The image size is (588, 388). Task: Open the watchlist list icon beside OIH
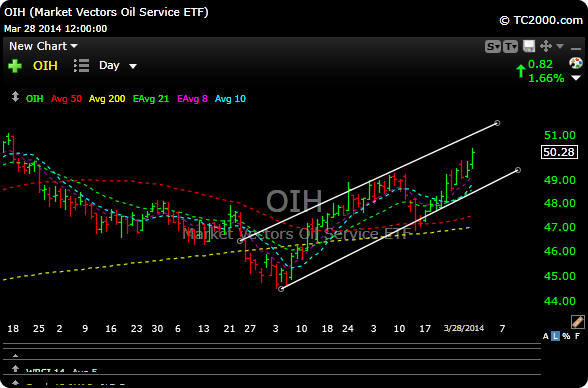(81, 66)
